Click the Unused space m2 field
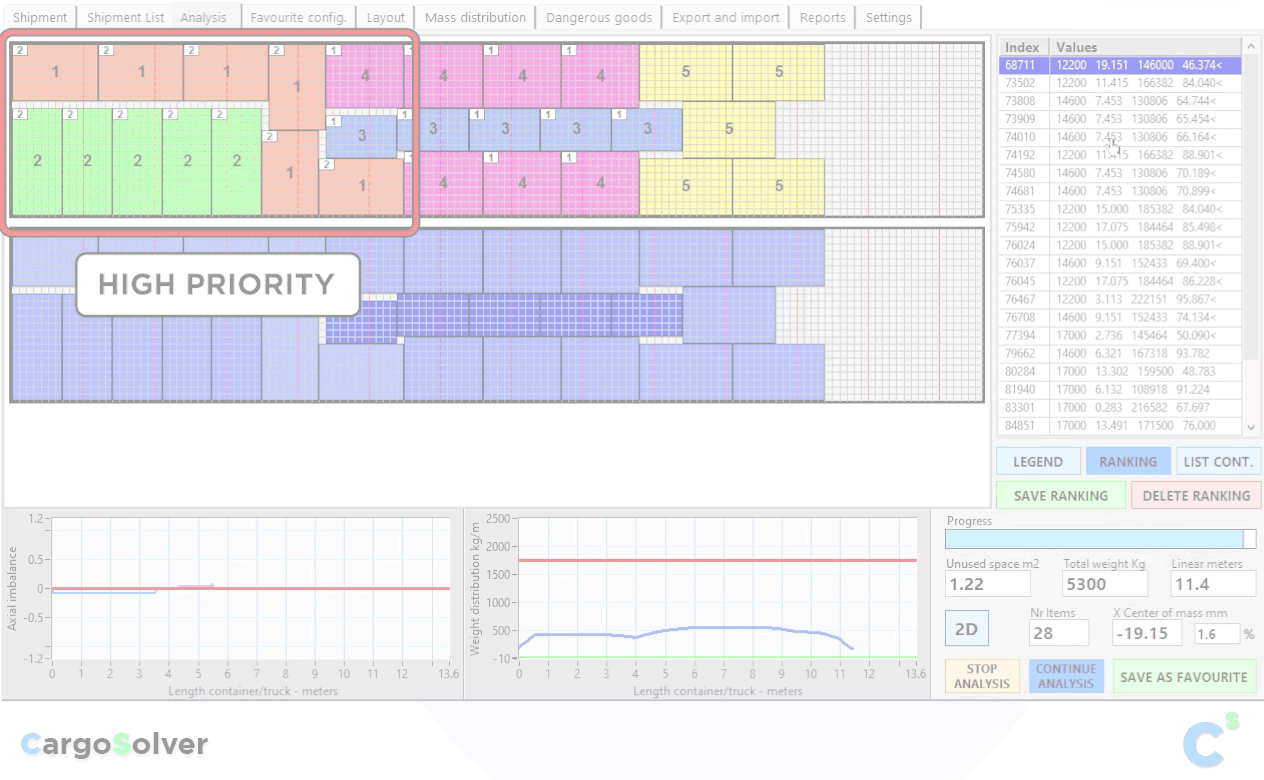This screenshot has height=780, width=1264. 987,584
